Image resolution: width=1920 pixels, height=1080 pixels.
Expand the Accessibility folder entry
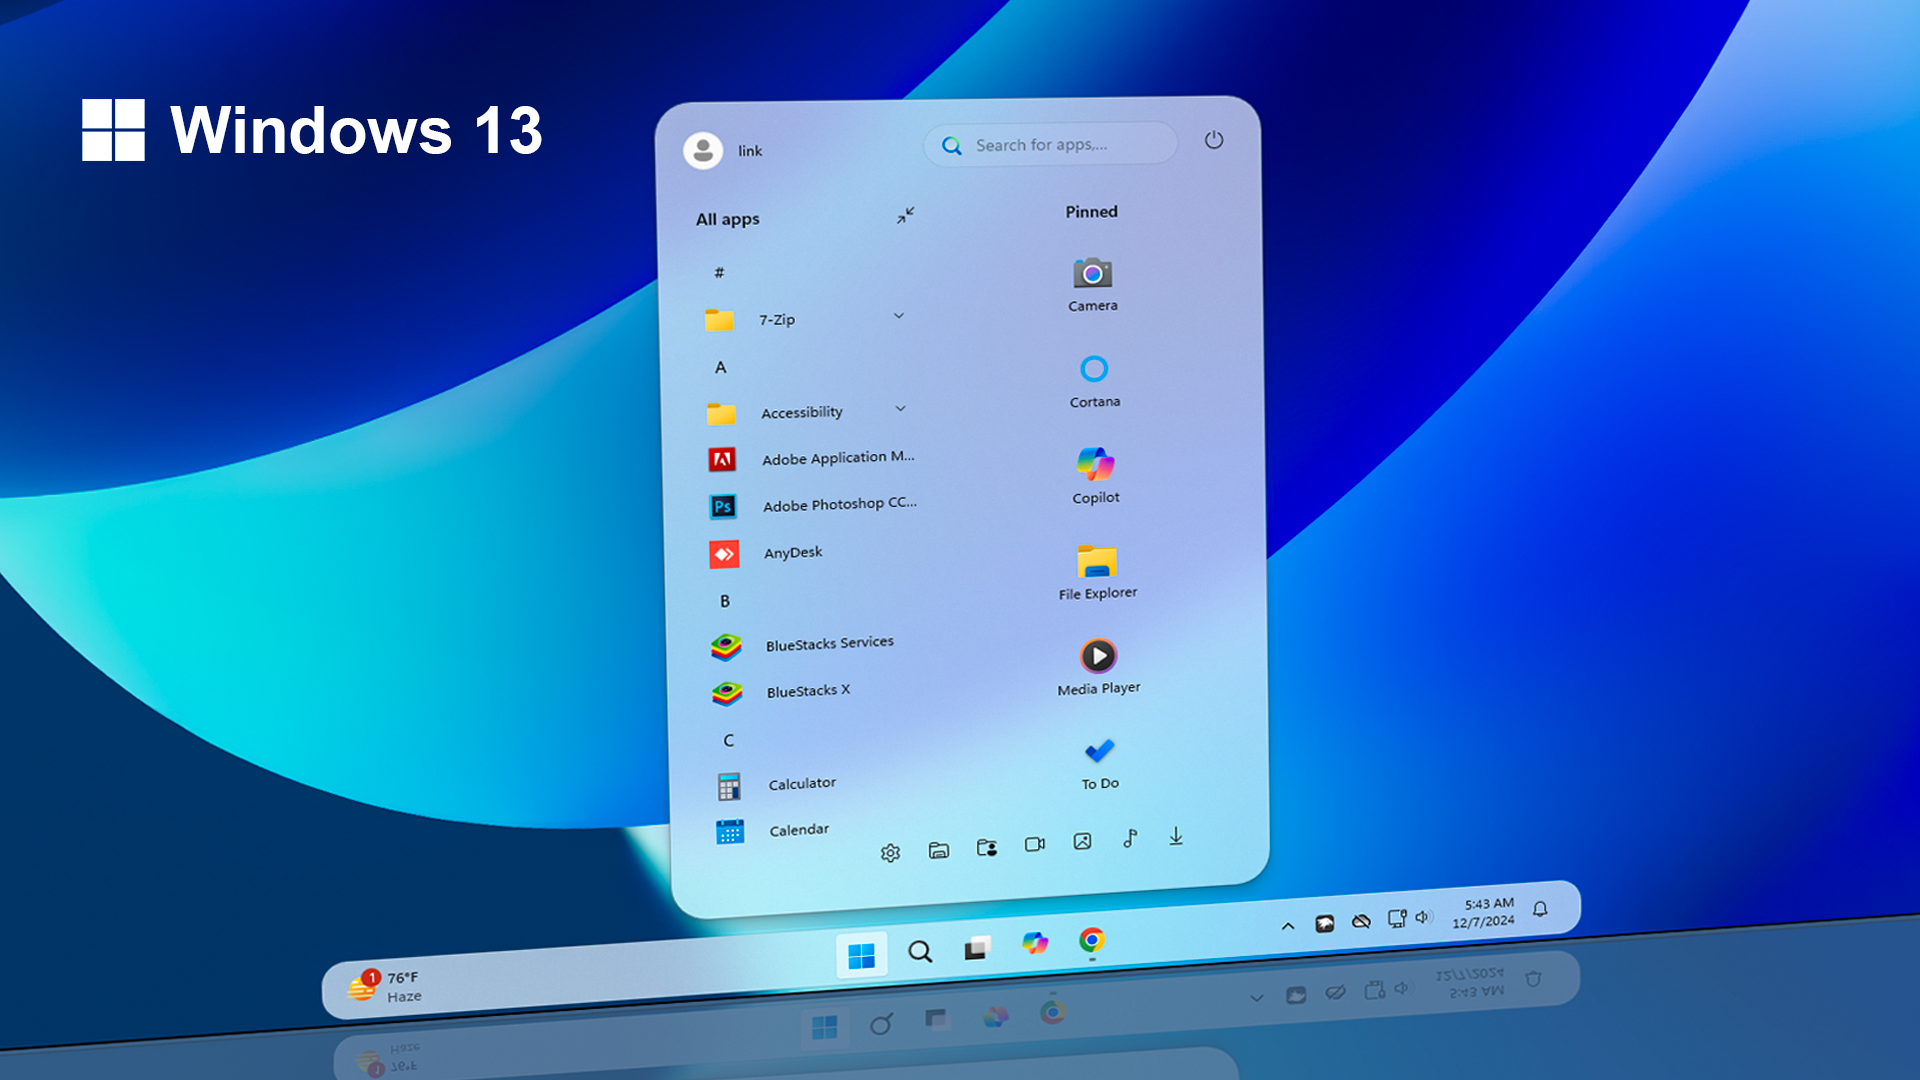point(899,409)
